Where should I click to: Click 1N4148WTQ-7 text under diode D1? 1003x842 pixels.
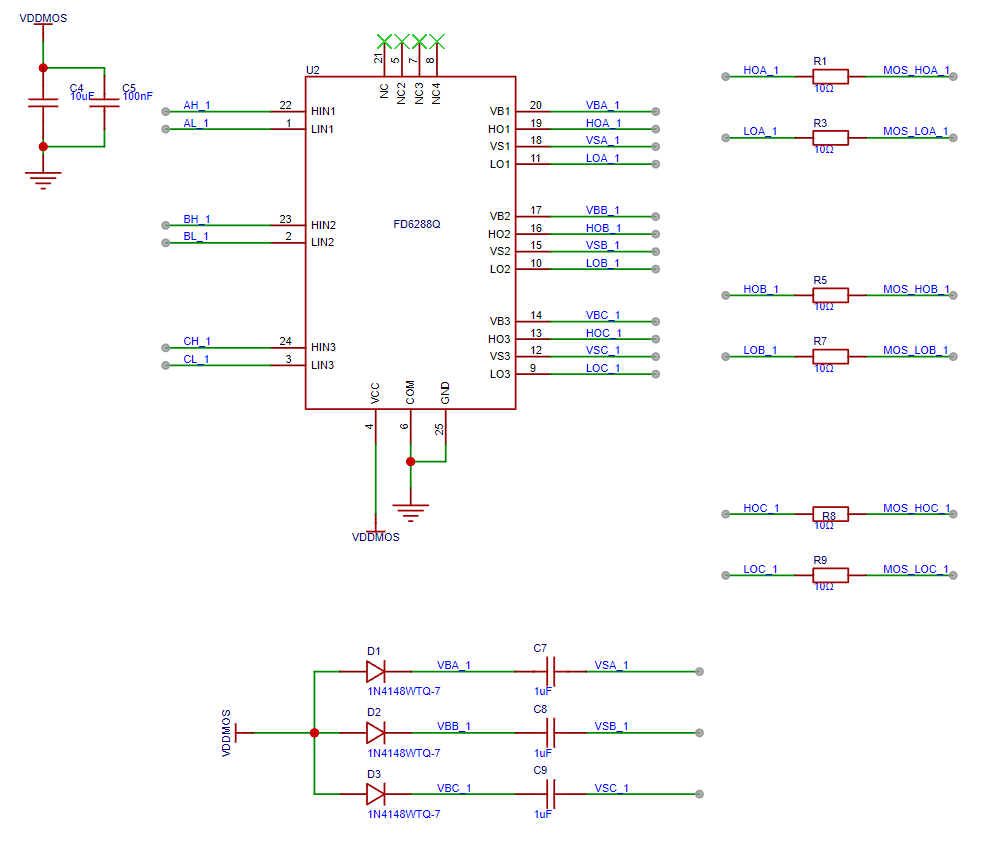coord(404,692)
